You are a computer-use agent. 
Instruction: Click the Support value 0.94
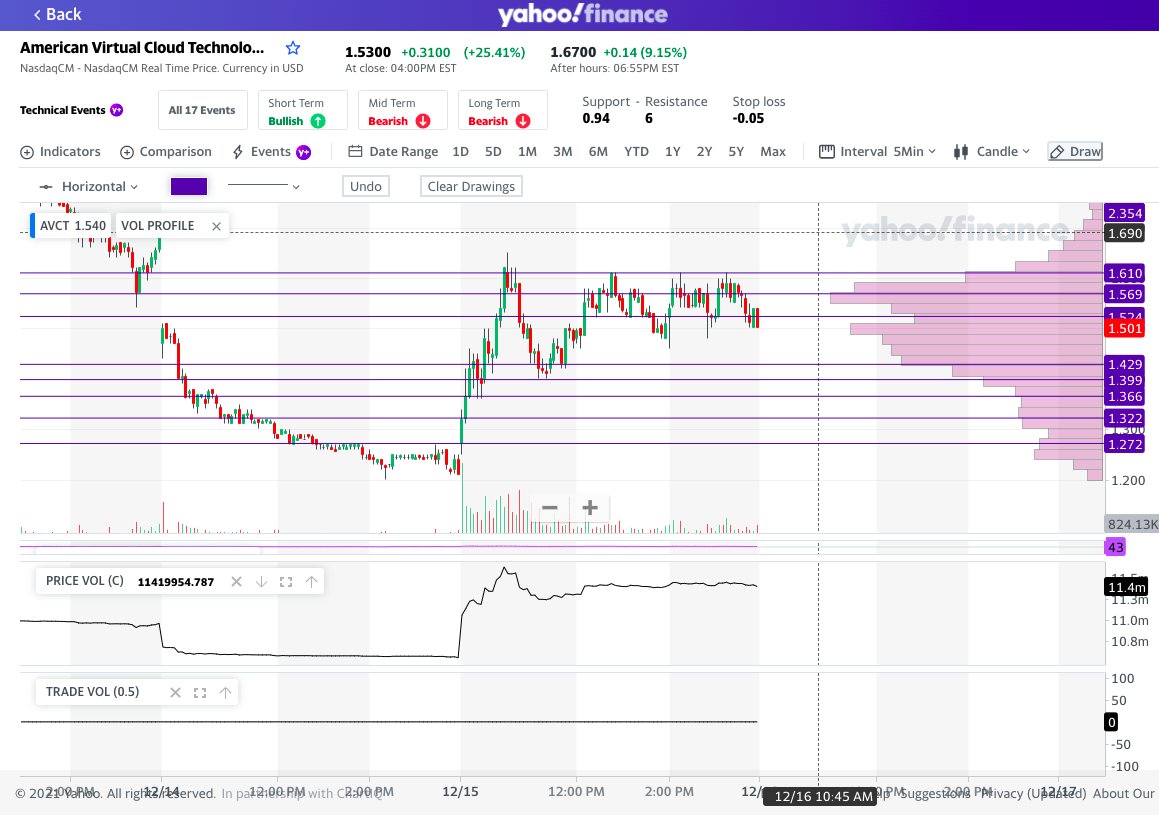tap(596, 118)
